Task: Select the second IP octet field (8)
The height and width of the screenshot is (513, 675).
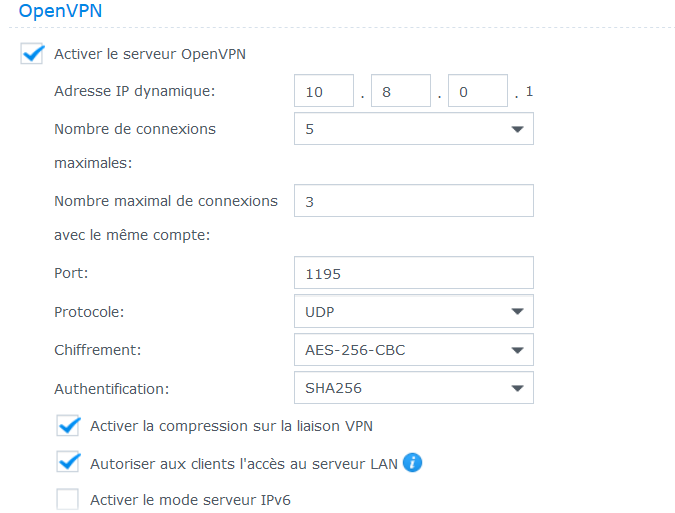Action: 400,92
